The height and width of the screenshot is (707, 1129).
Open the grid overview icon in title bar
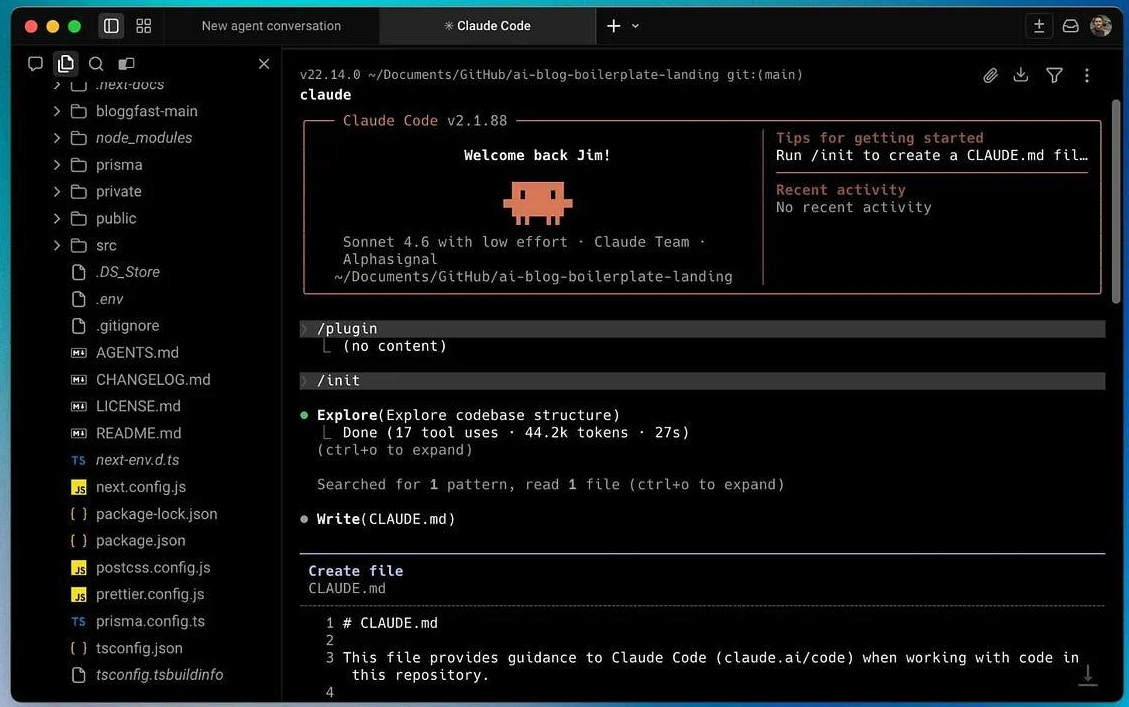144,26
